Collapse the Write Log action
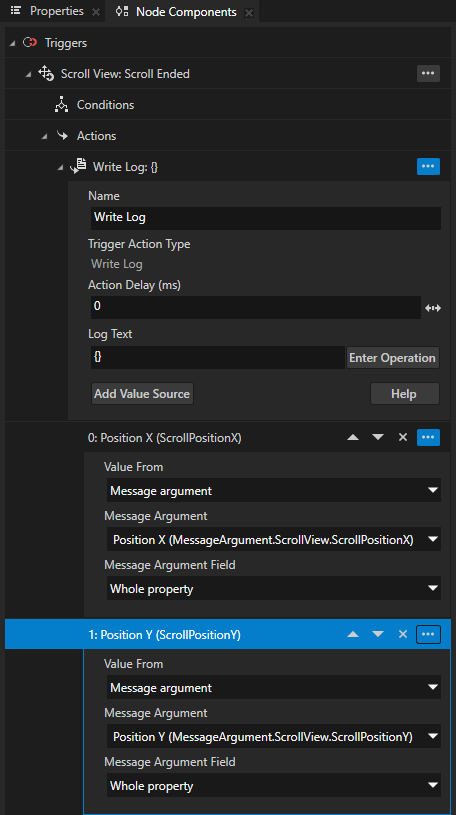The height and width of the screenshot is (815, 456). [x=60, y=167]
